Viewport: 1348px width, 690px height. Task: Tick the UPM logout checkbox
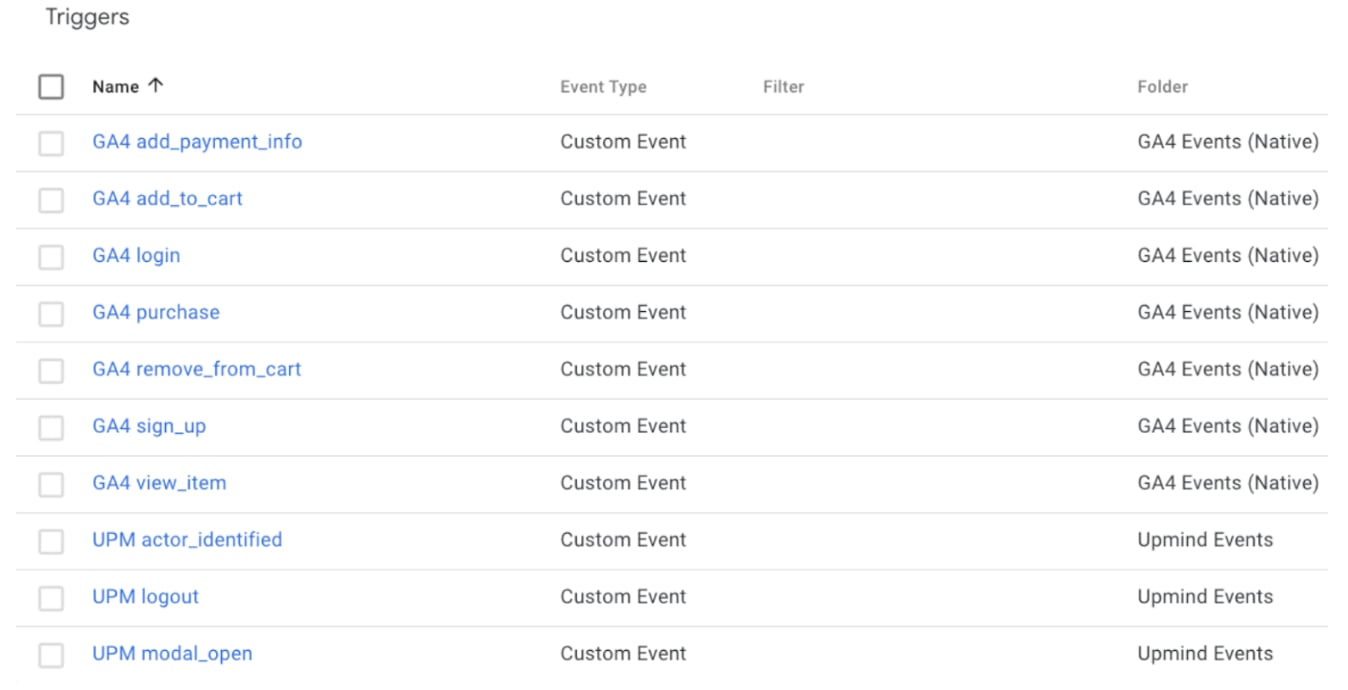tap(51, 598)
